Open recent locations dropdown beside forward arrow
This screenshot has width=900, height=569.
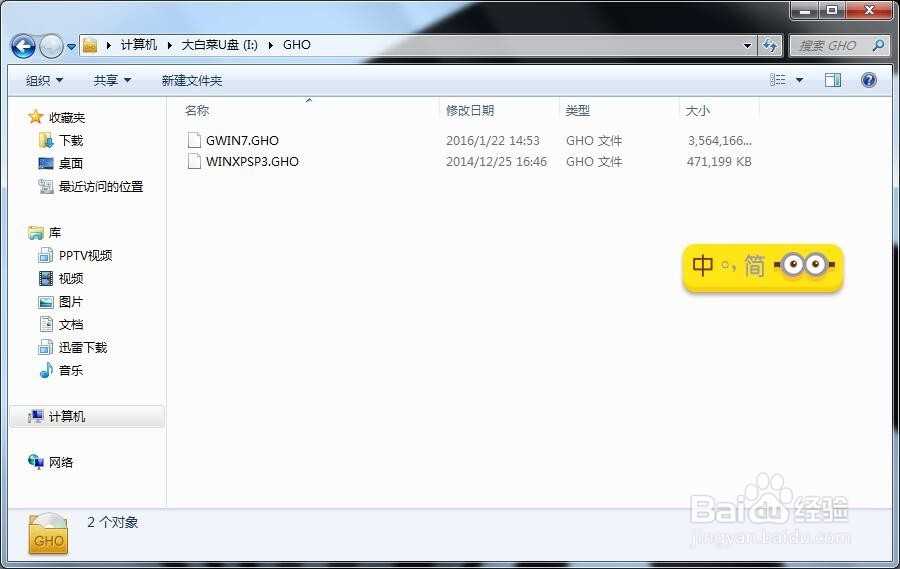point(71,47)
